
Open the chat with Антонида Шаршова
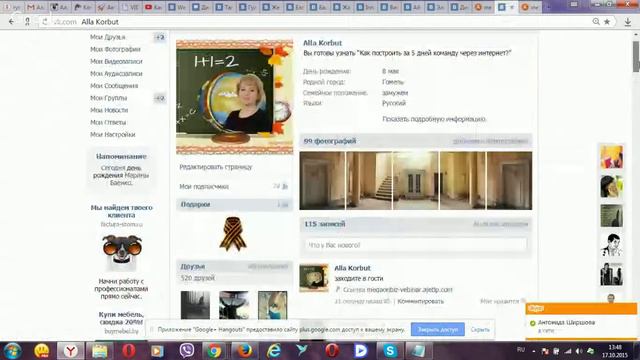566,322
